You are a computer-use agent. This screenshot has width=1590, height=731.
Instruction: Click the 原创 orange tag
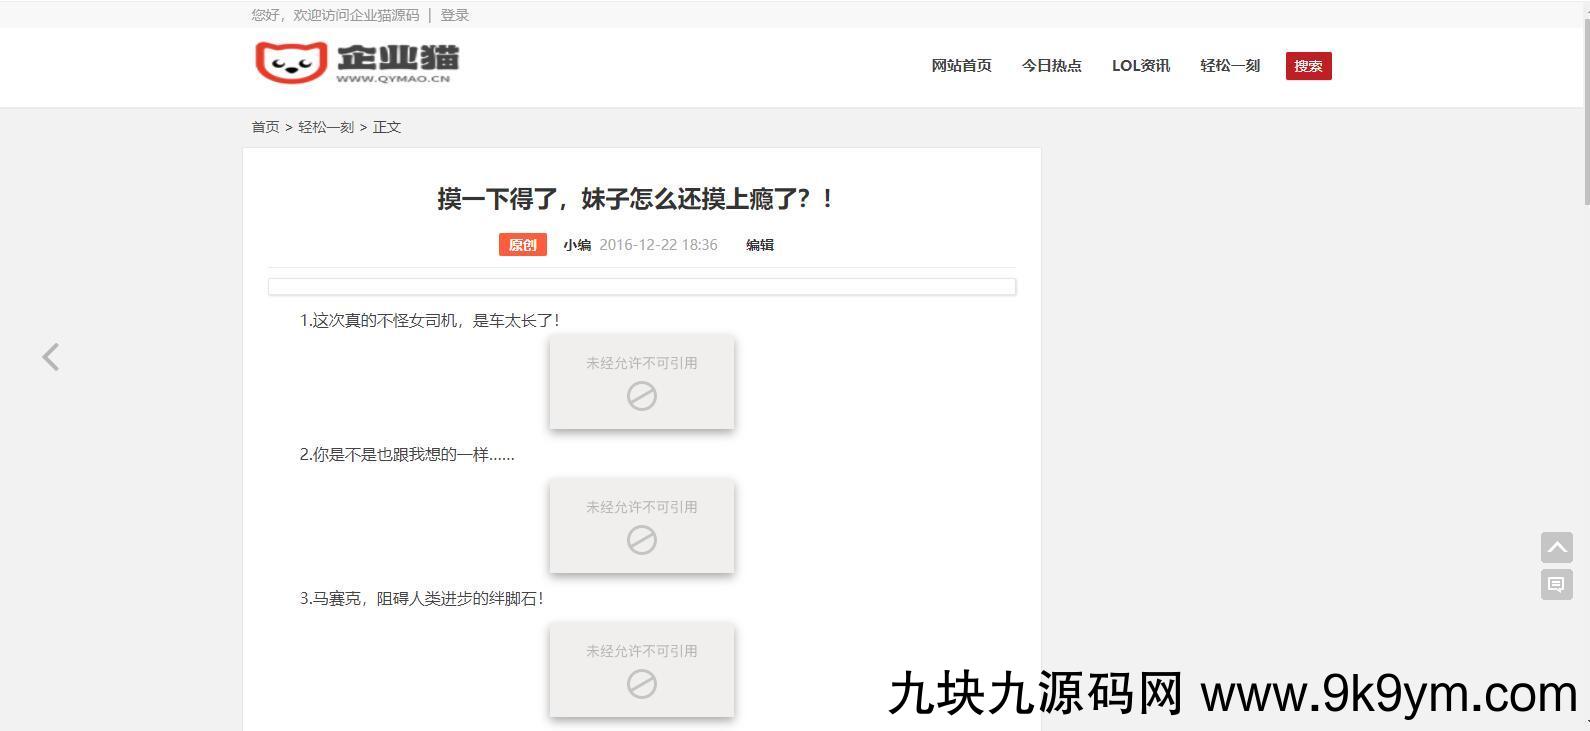[x=522, y=245]
